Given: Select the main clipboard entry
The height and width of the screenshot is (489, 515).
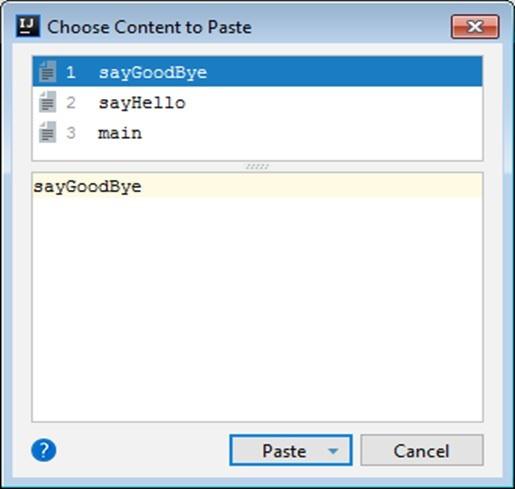Looking at the screenshot, I should [257, 132].
